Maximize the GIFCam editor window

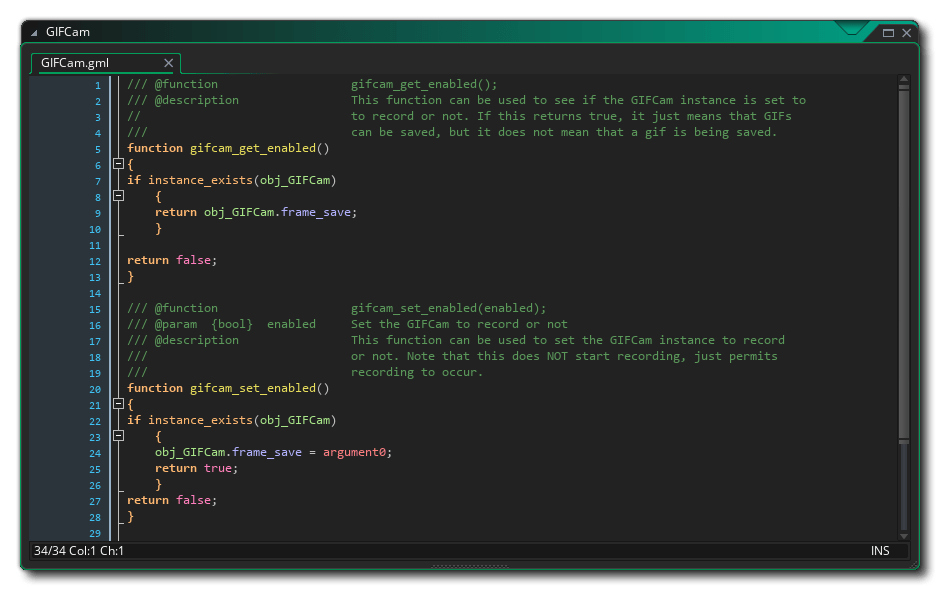[x=886, y=31]
